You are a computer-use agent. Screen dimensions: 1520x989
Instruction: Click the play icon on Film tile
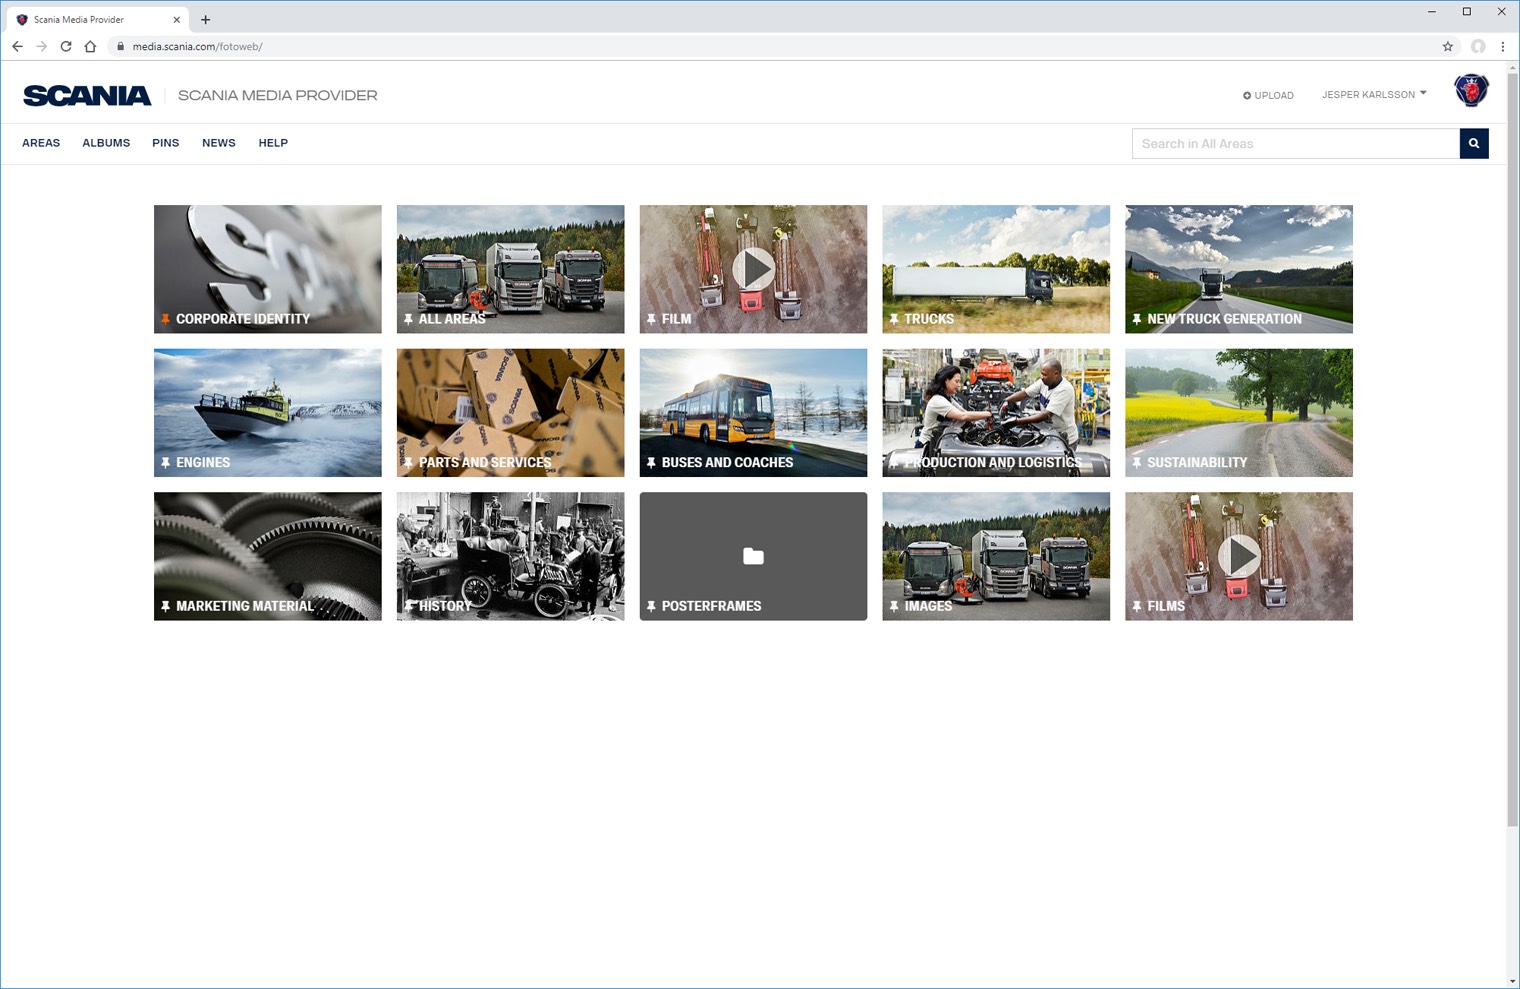pos(753,269)
